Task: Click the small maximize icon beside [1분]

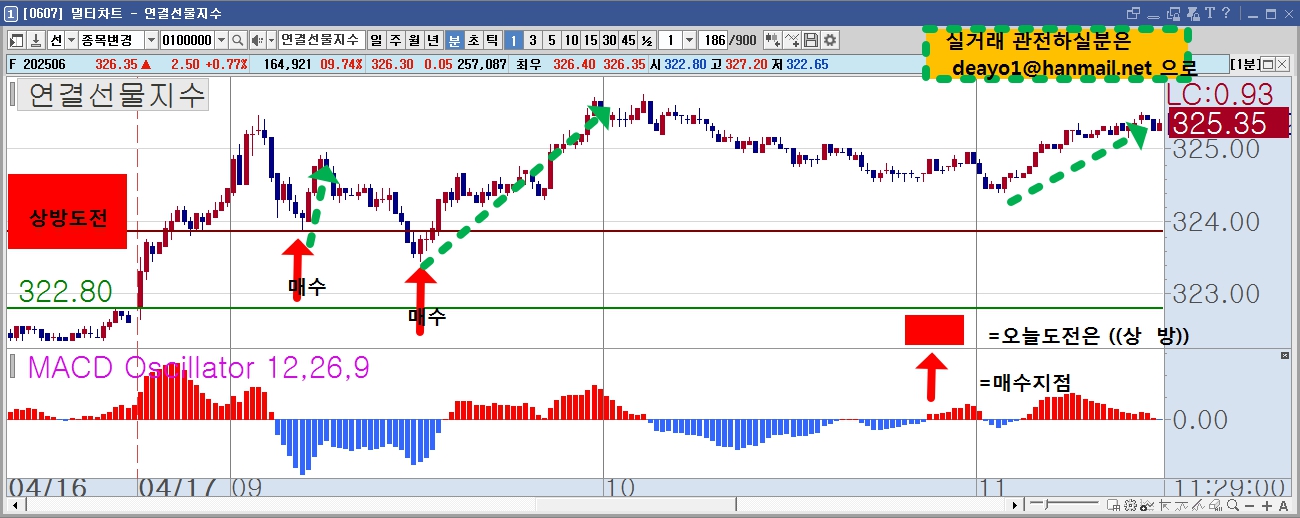Action: tap(1267, 64)
